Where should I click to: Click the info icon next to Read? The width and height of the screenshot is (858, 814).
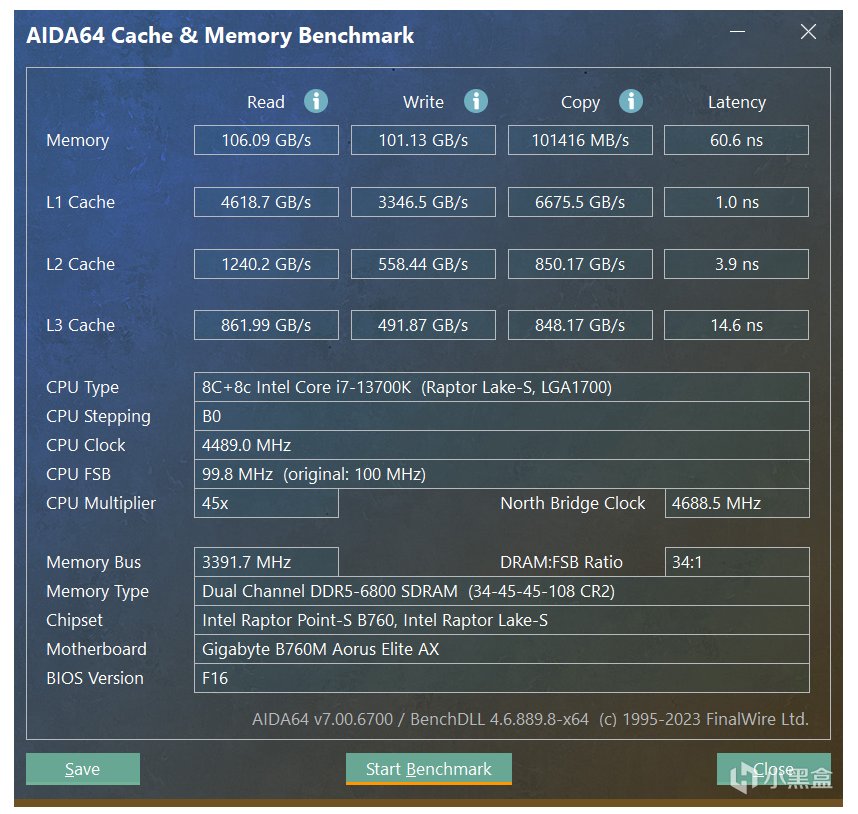pyautogui.click(x=316, y=101)
